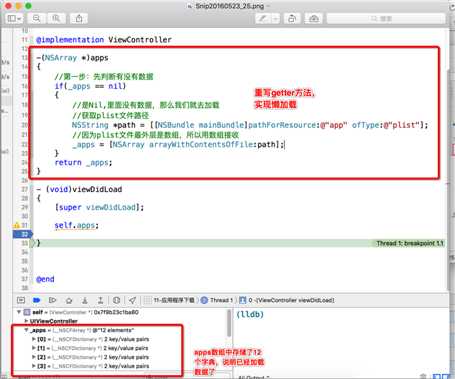Screen dimensions: 455x379
Task: Click the "self.apps;" statement
Action: point(77,225)
